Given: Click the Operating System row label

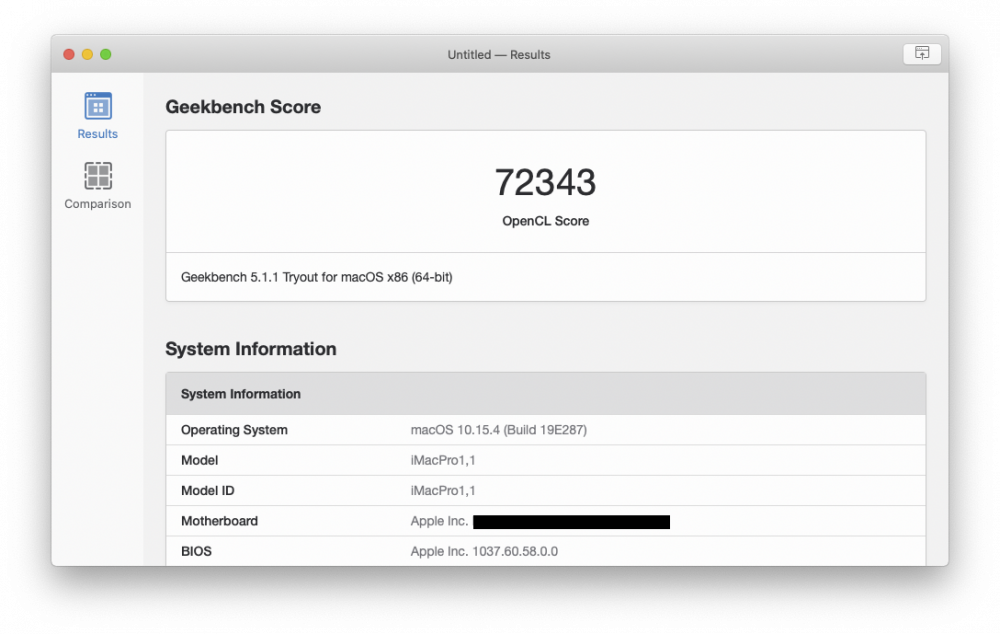Looking at the screenshot, I should [x=234, y=430].
